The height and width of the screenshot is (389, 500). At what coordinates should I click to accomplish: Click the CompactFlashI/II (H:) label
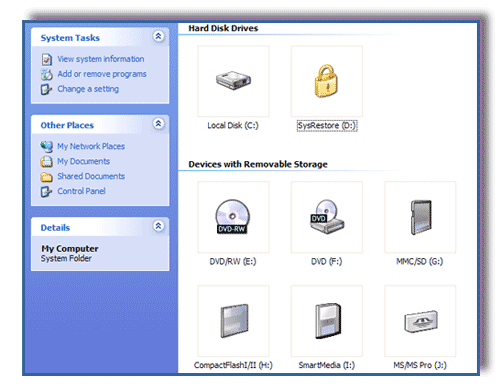[x=233, y=365]
